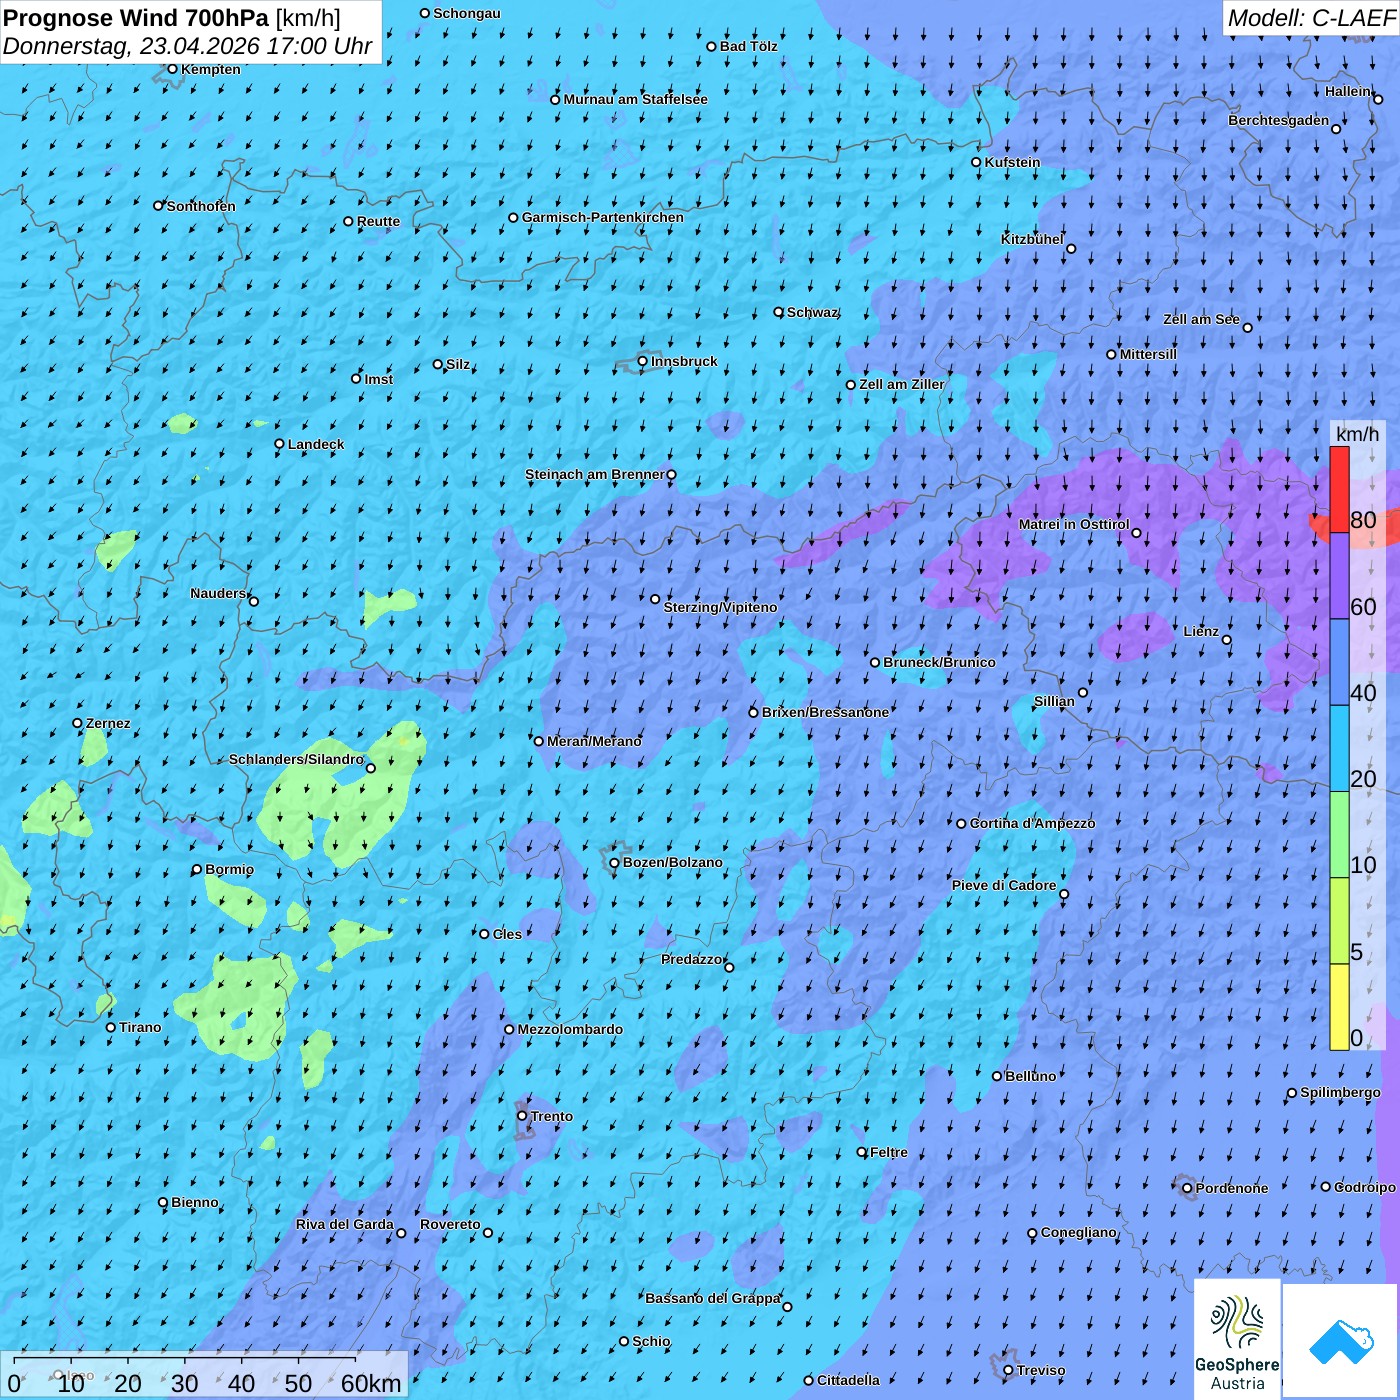Viewport: 1400px width, 1400px height.
Task: Click the Zell am Ziller label
Action: 902,384
